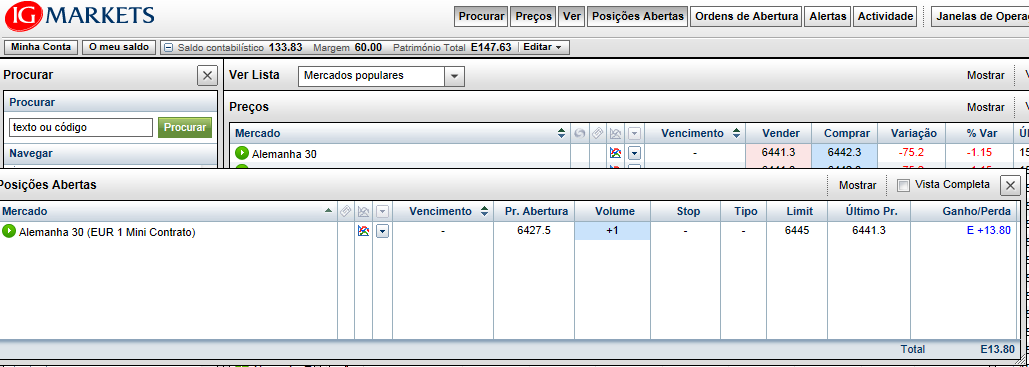
Task: Open the Preços toolbar tab
Action: coord(534,16)
